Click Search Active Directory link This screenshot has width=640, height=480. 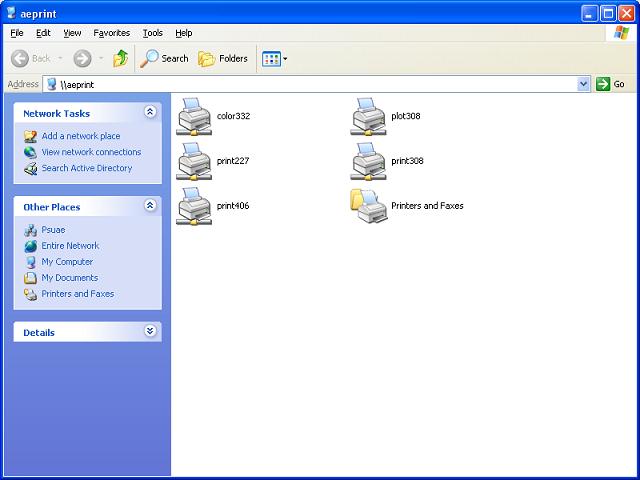coord(87,168)
